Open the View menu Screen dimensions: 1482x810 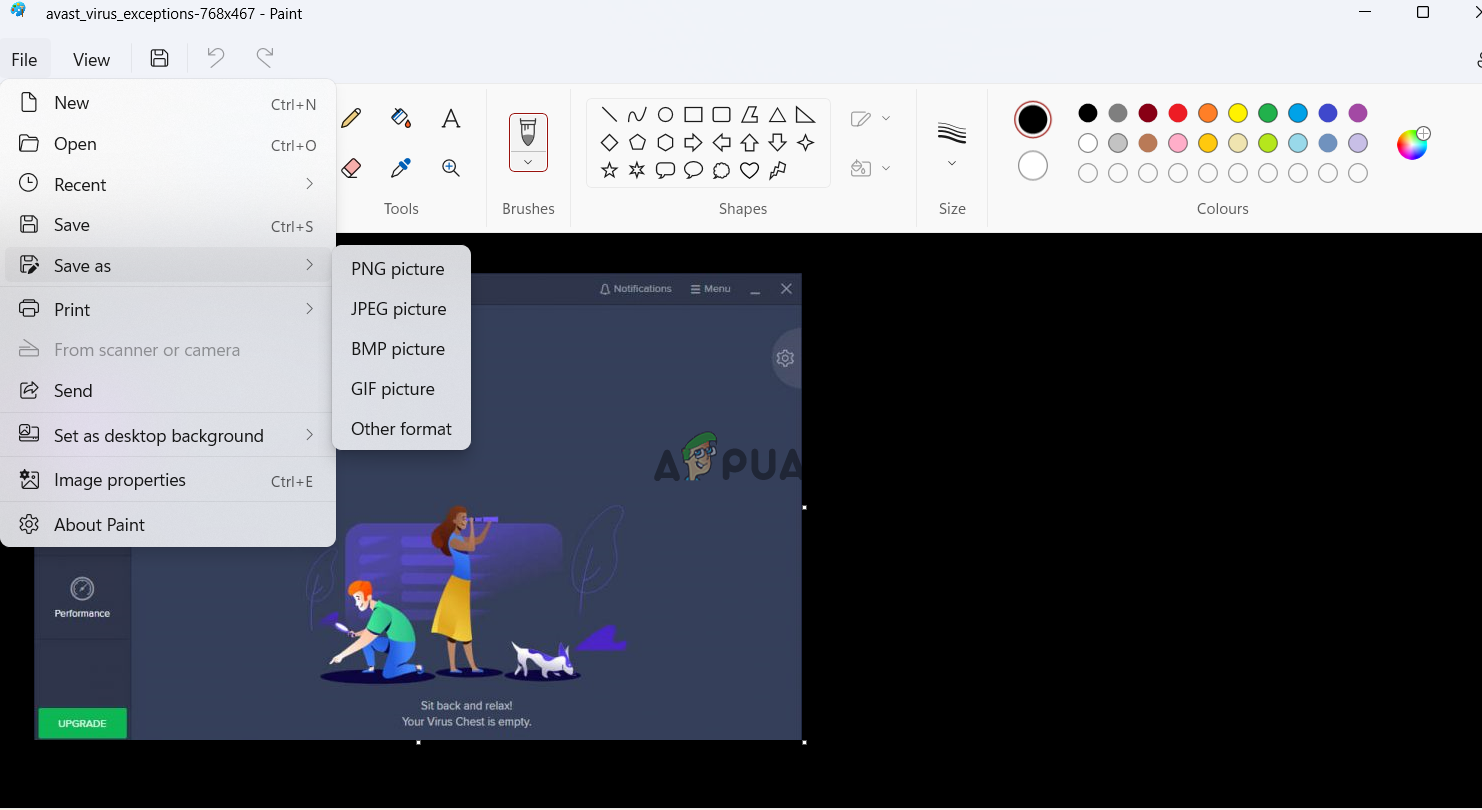pyautogui.click(x=91, y=60)
